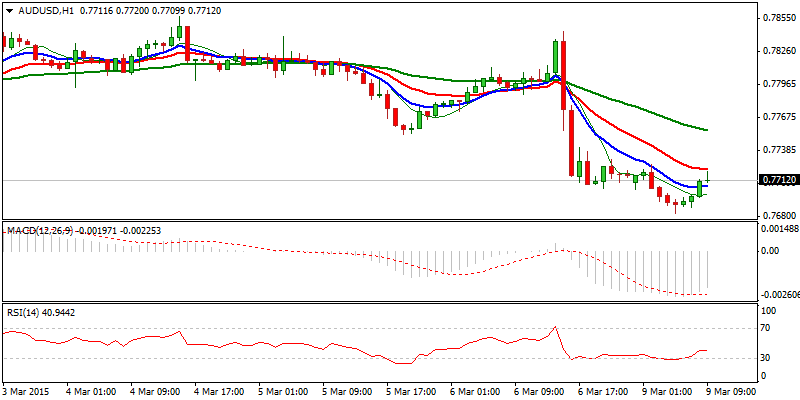800x400 pixels.
Task: Click the 9 Mar 09:00 time label
Action: pos(730,391)
